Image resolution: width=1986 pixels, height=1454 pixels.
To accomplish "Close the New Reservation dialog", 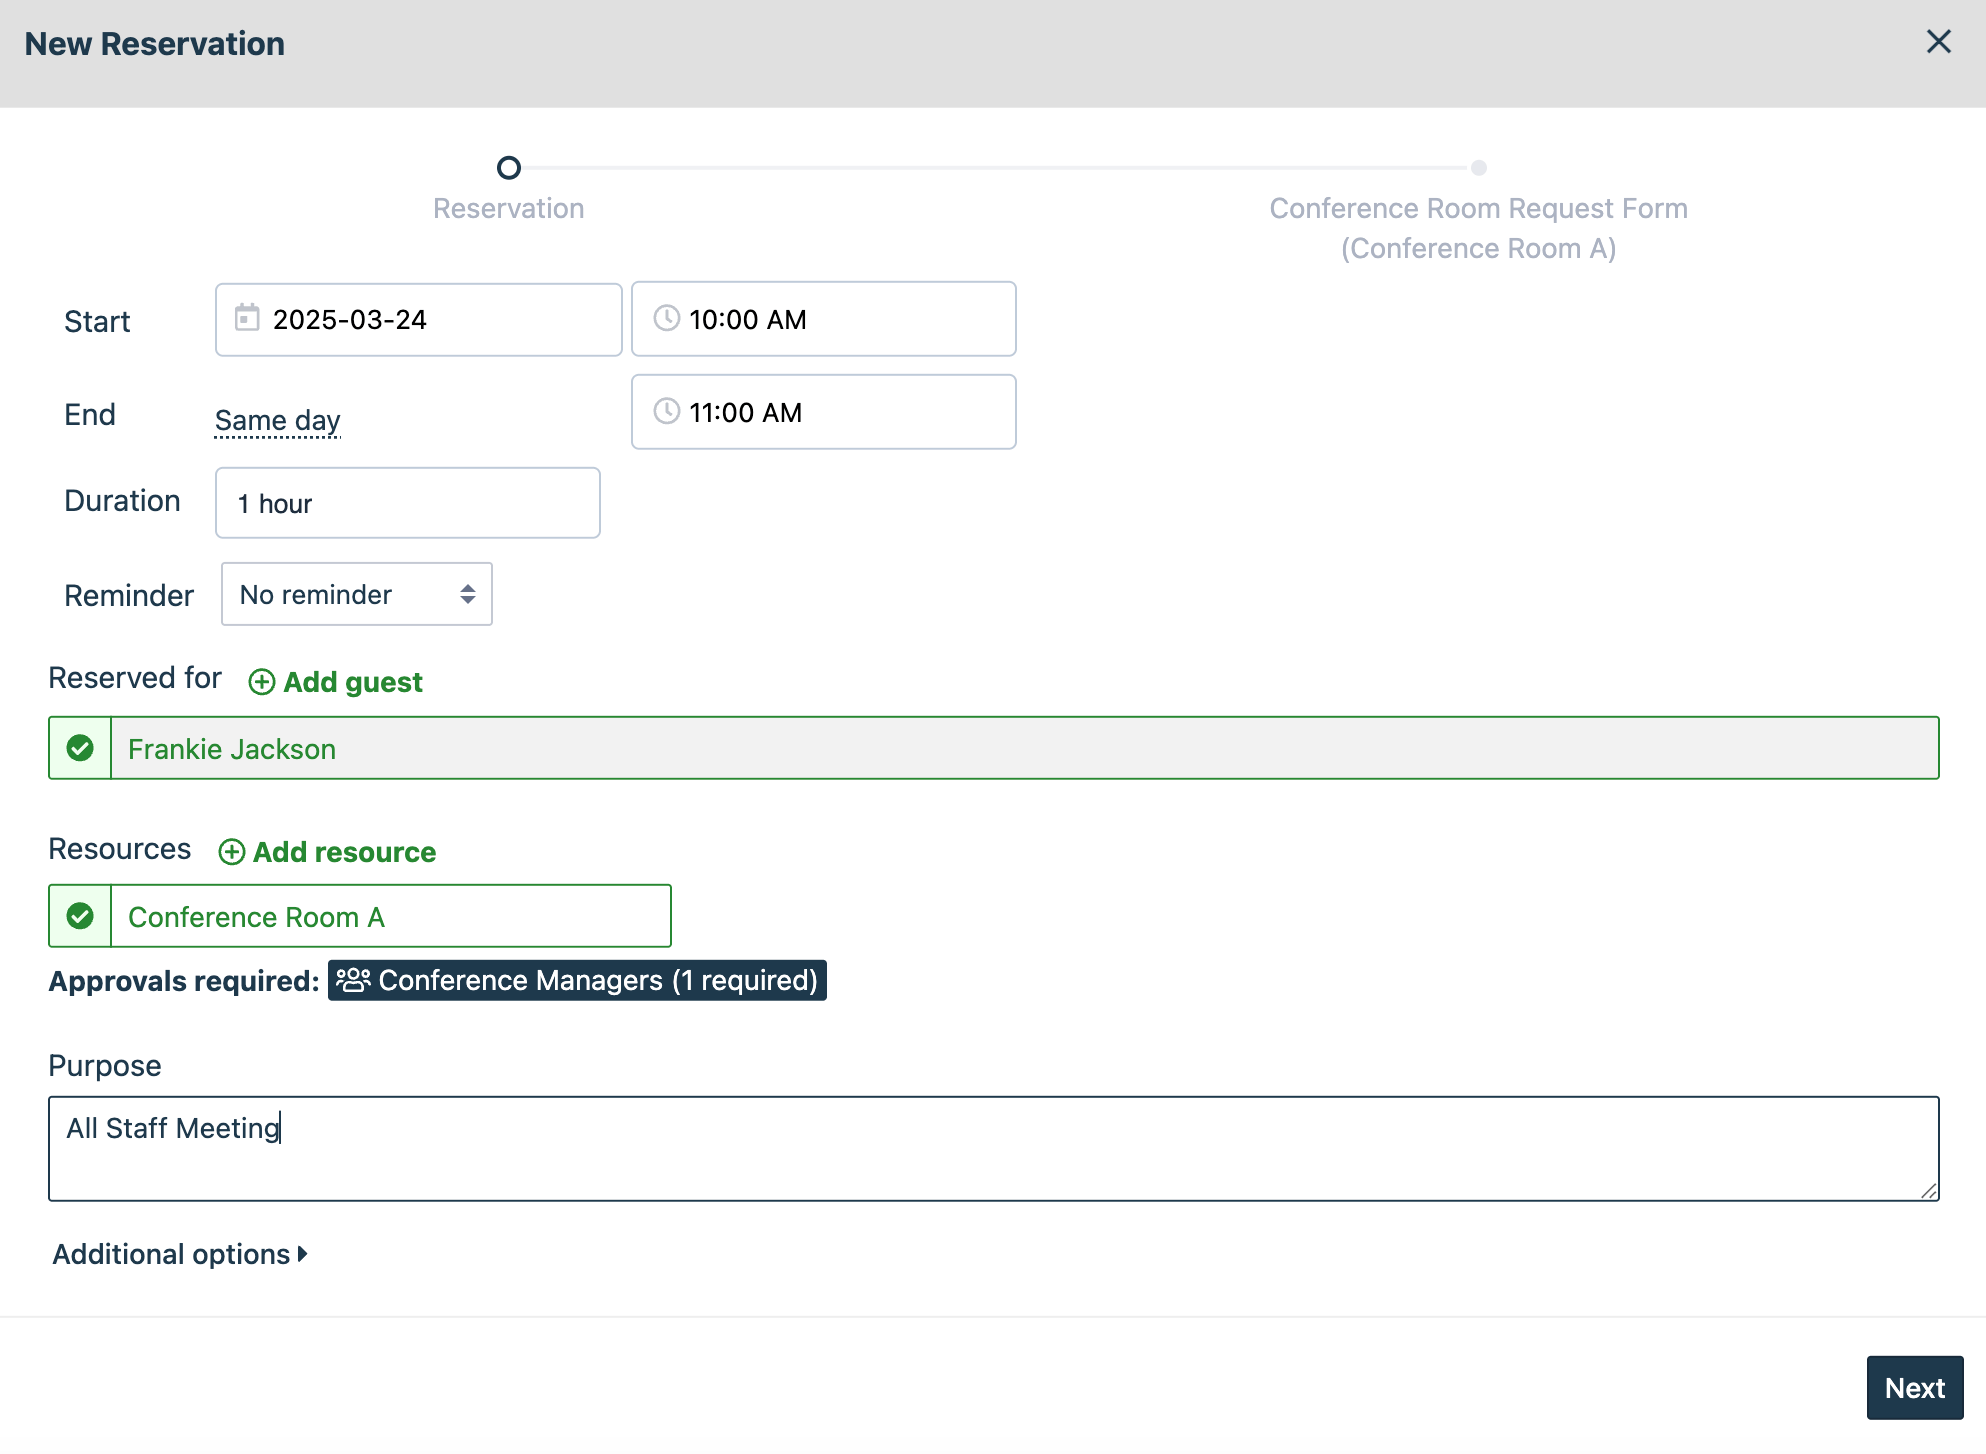I will [1938, 42].
